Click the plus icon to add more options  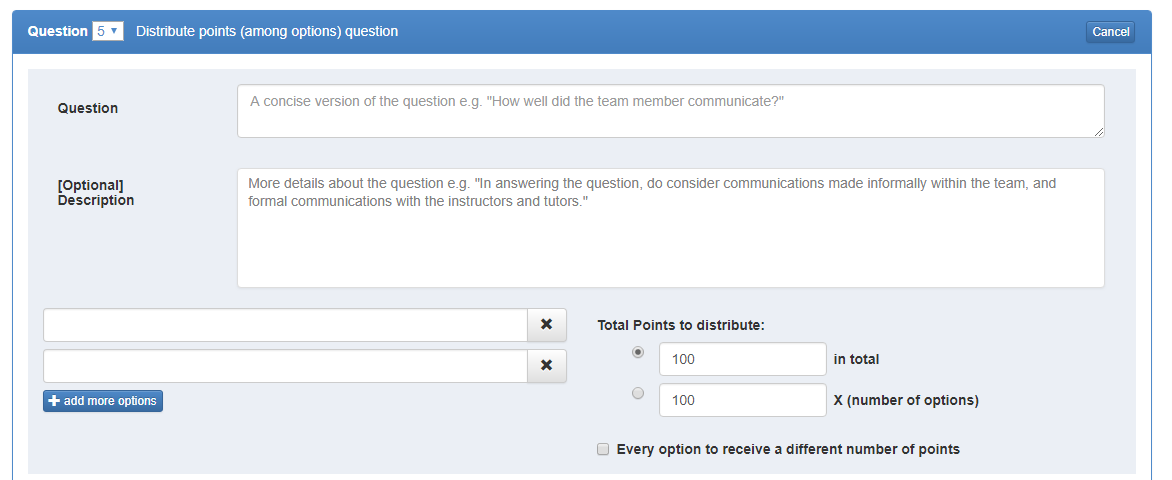(55, 401)
